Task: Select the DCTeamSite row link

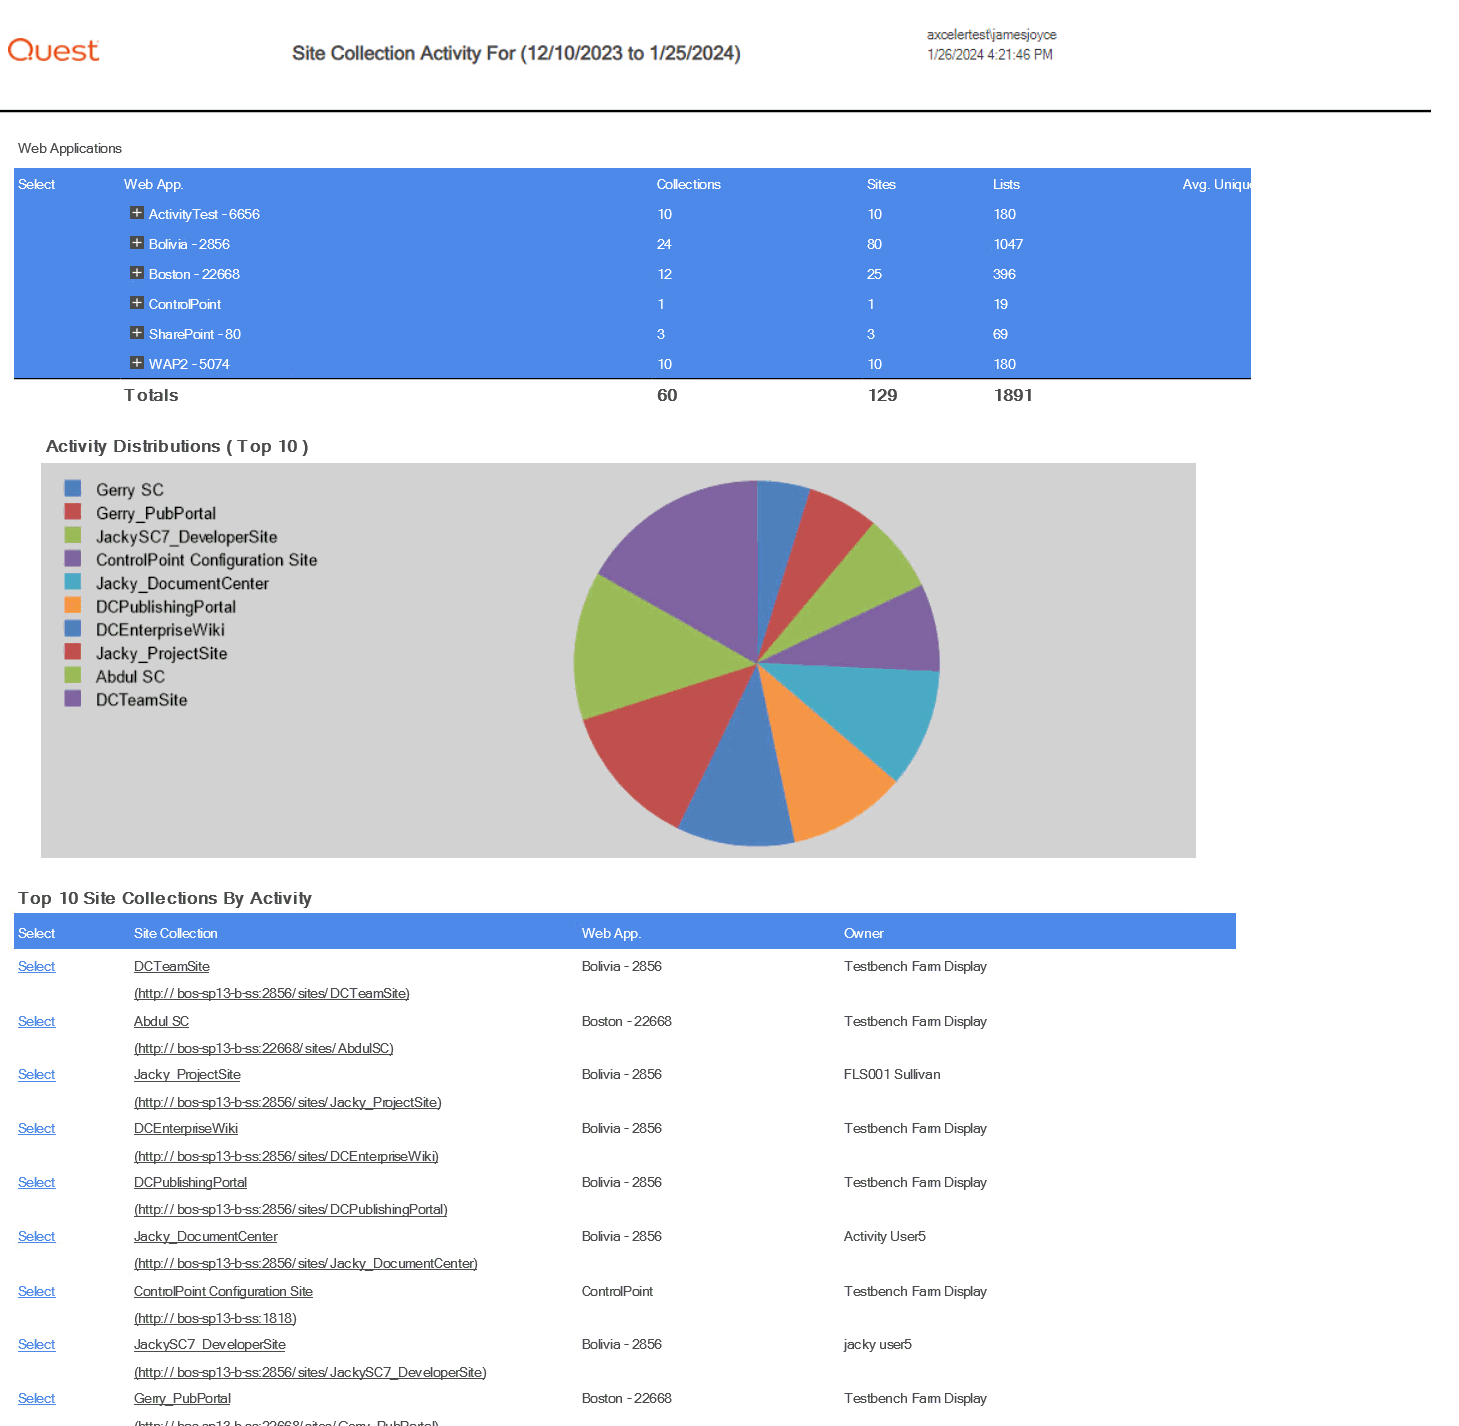Action: [x=36, y=966]
